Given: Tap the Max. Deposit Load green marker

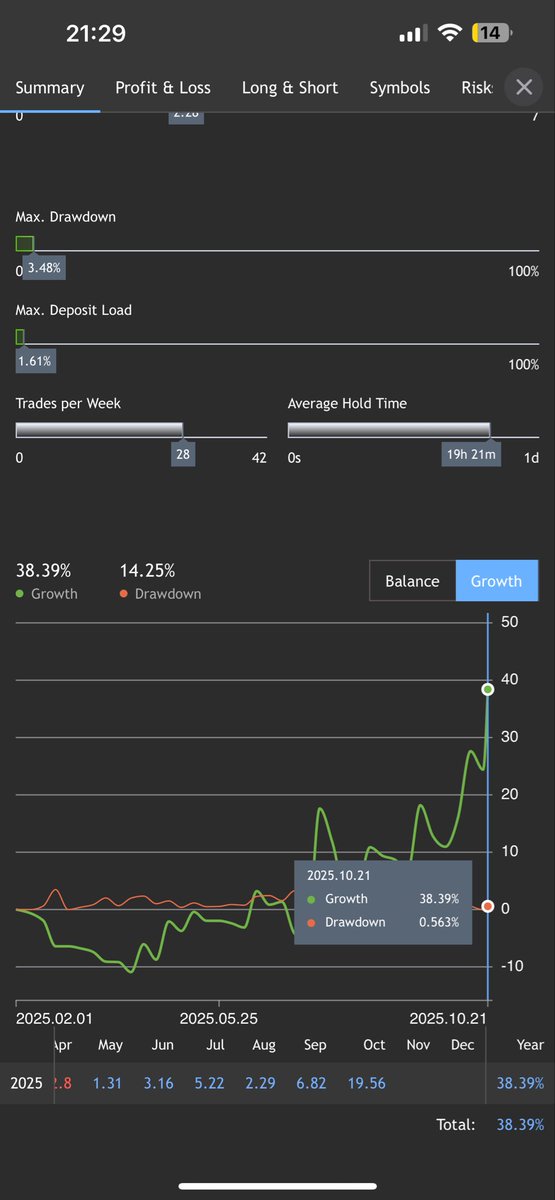Looking at the screenshot, I should click(x=20, y=337).
